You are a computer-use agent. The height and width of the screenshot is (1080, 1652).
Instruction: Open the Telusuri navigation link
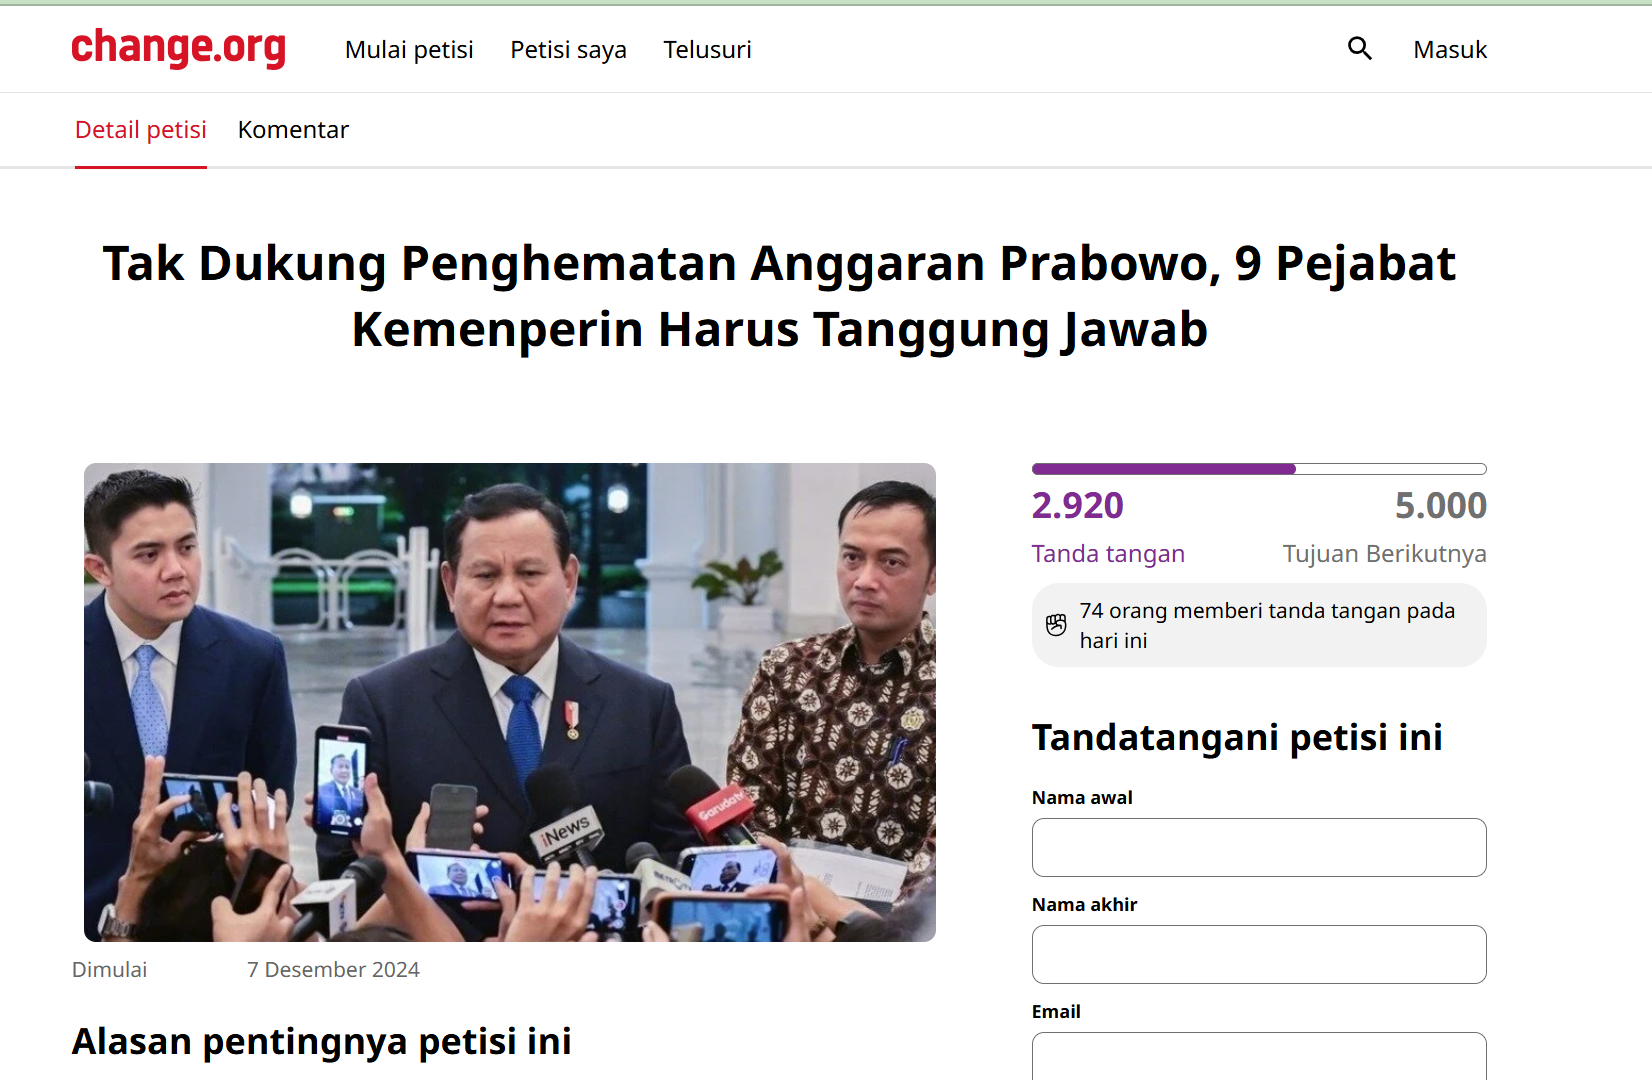pyautogui.click(x=707, y=49)
